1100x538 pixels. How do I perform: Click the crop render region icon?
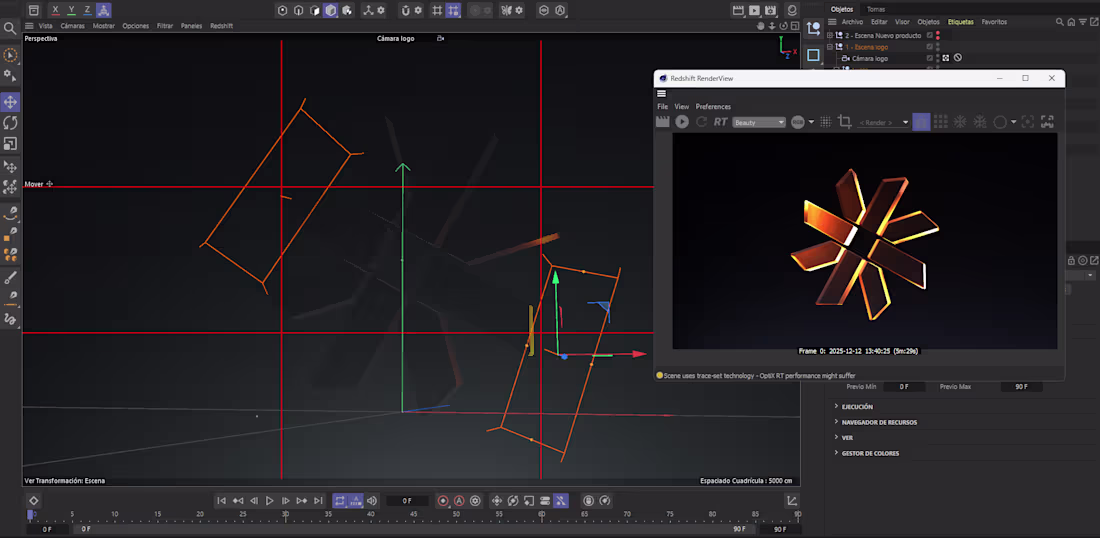(x=845, y=122)
